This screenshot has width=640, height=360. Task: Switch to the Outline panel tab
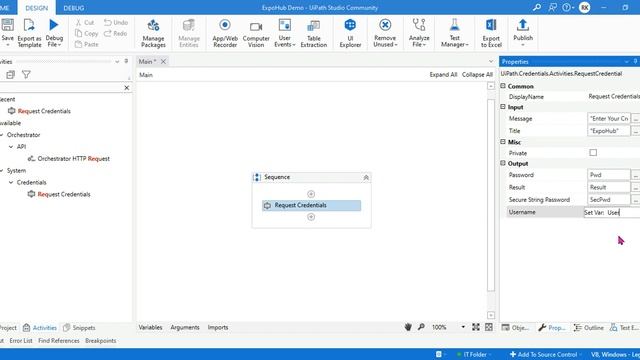pos(589,327)
